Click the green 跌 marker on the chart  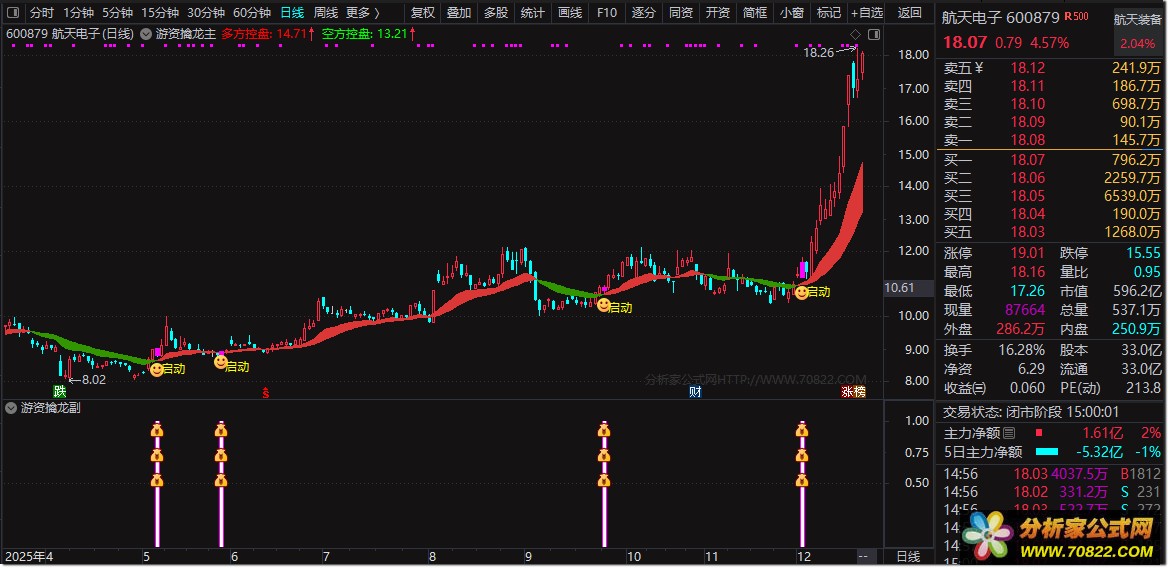point(61,391)
